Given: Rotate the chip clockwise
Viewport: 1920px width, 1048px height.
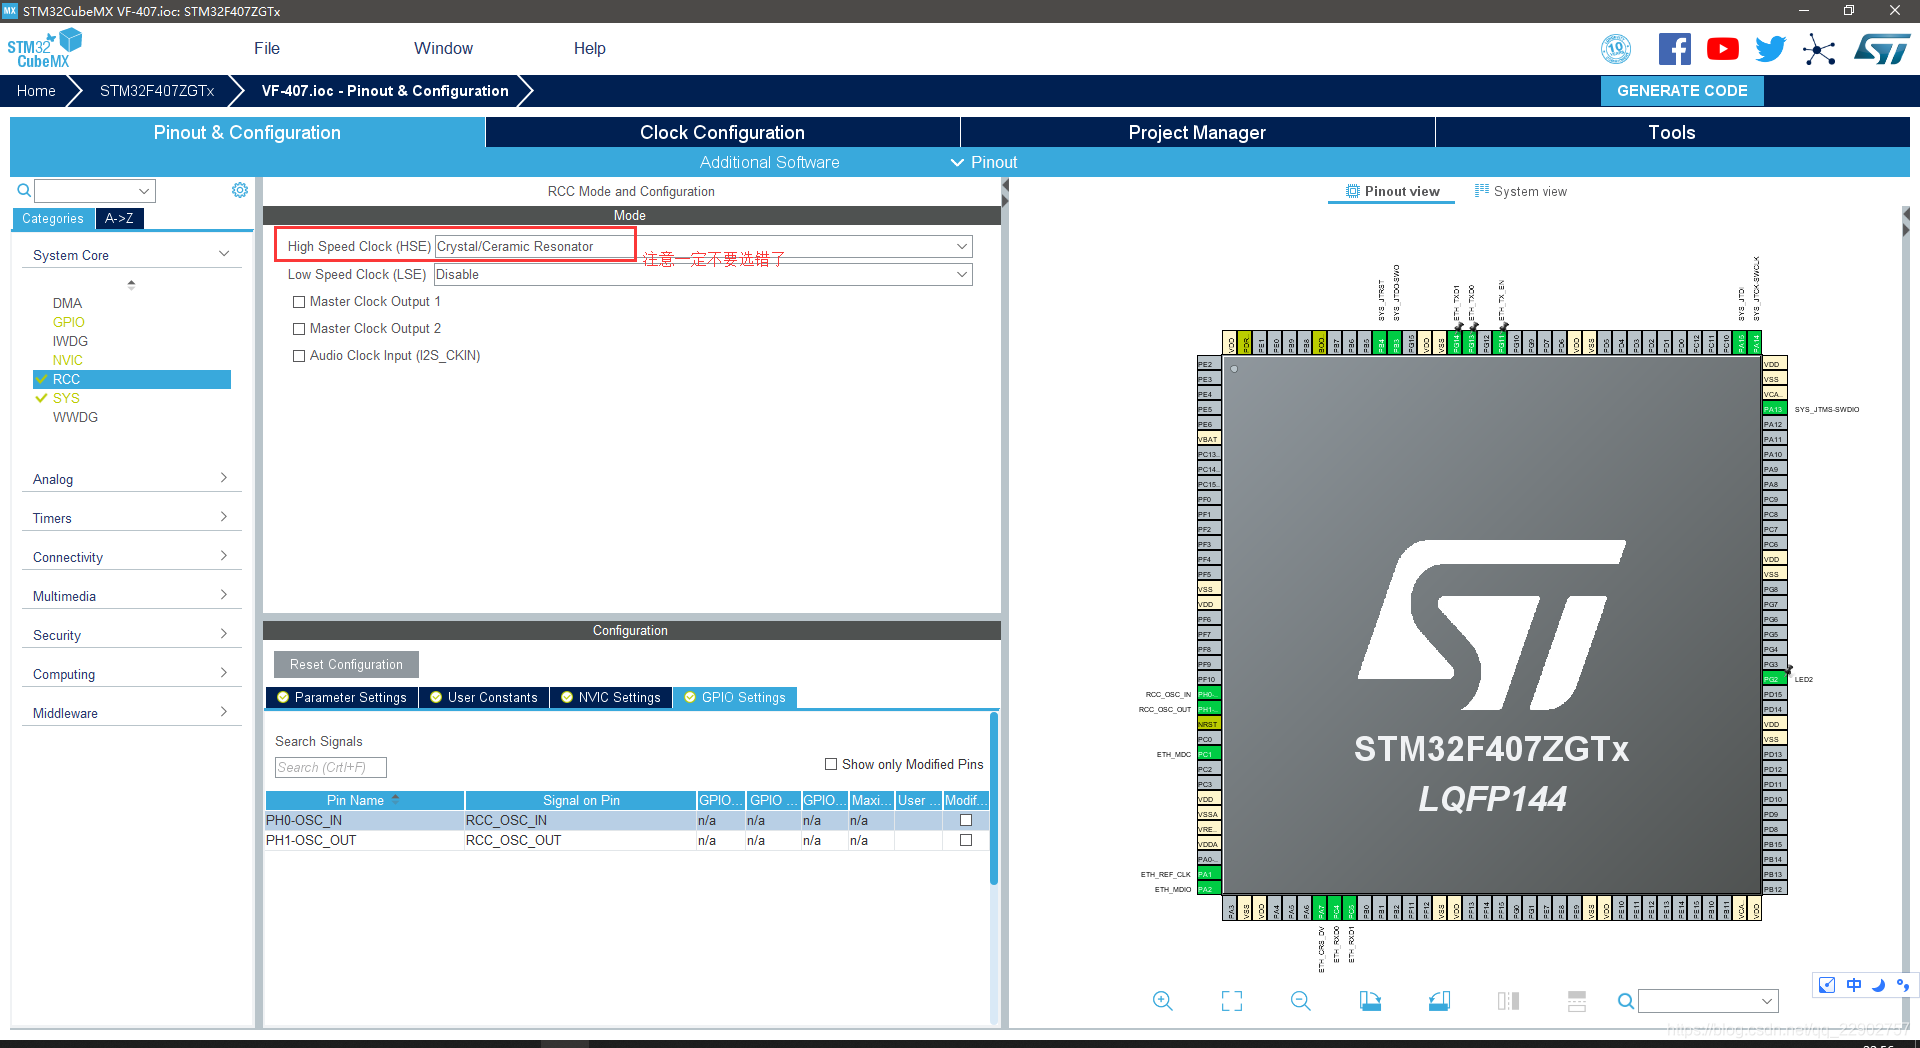Looking at the screenshot, I should point(1370,1001).
